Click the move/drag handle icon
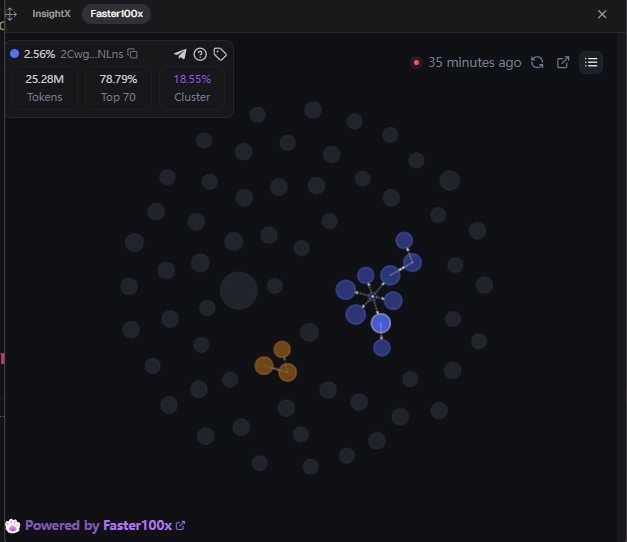 (x=11, y=14)
